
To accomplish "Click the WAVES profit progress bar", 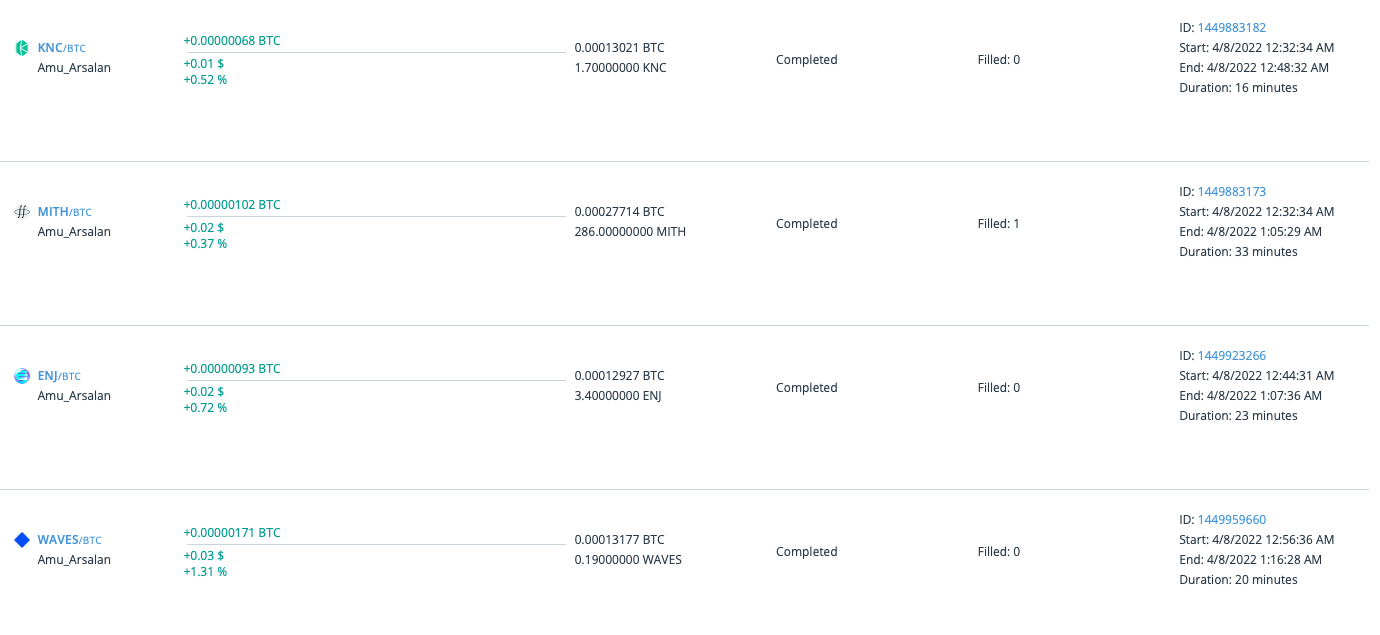I will (x=376, y=544).
